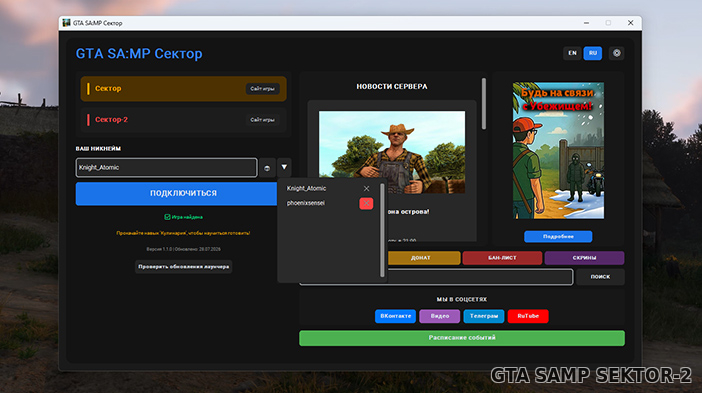
Task: Click the Подробнее button
Action: tap(558, 236)
